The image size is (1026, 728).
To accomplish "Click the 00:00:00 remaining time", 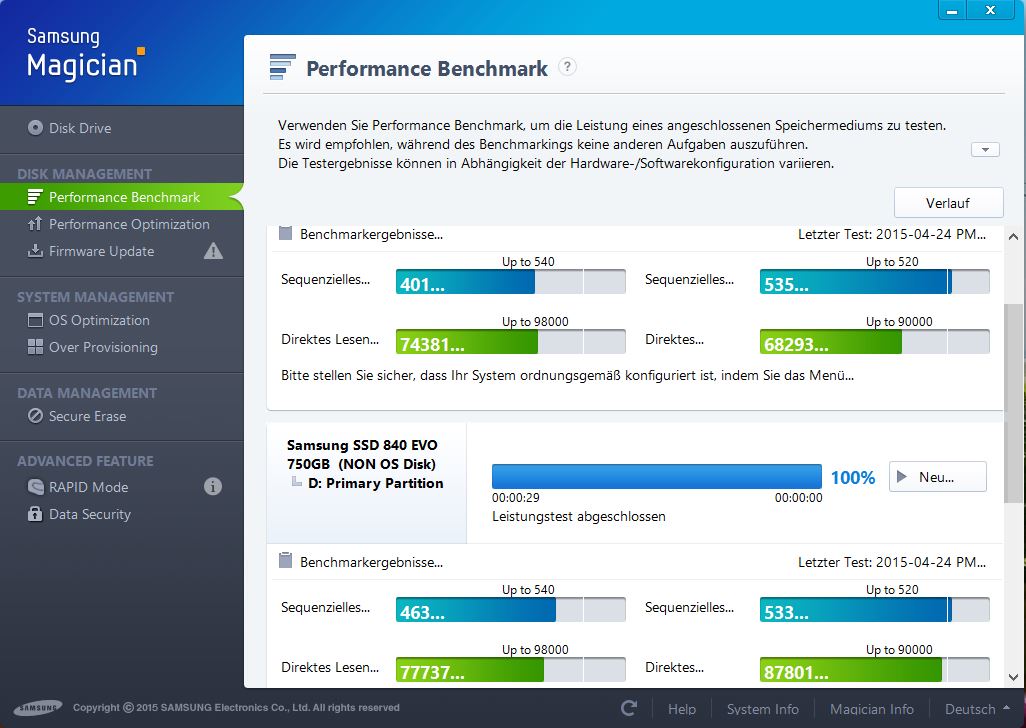I will click(798, 498).
